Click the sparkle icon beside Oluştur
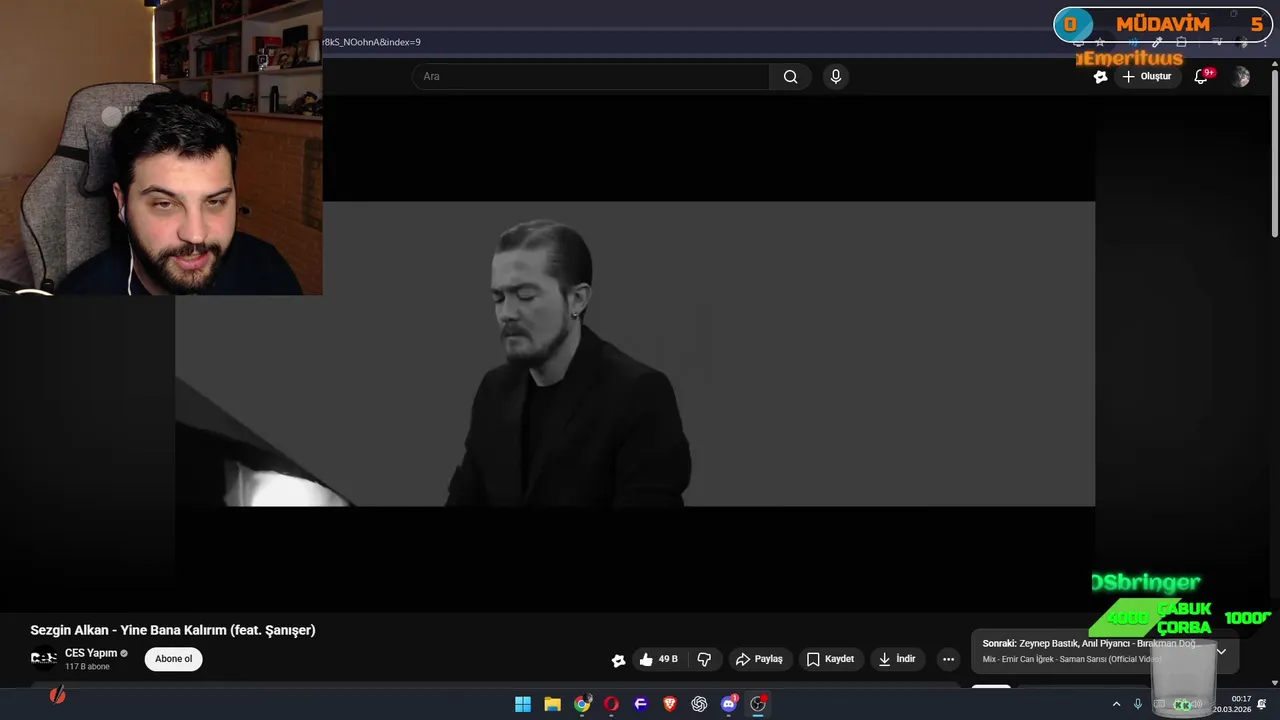 pyautogui.click(x=1100, y=77)
